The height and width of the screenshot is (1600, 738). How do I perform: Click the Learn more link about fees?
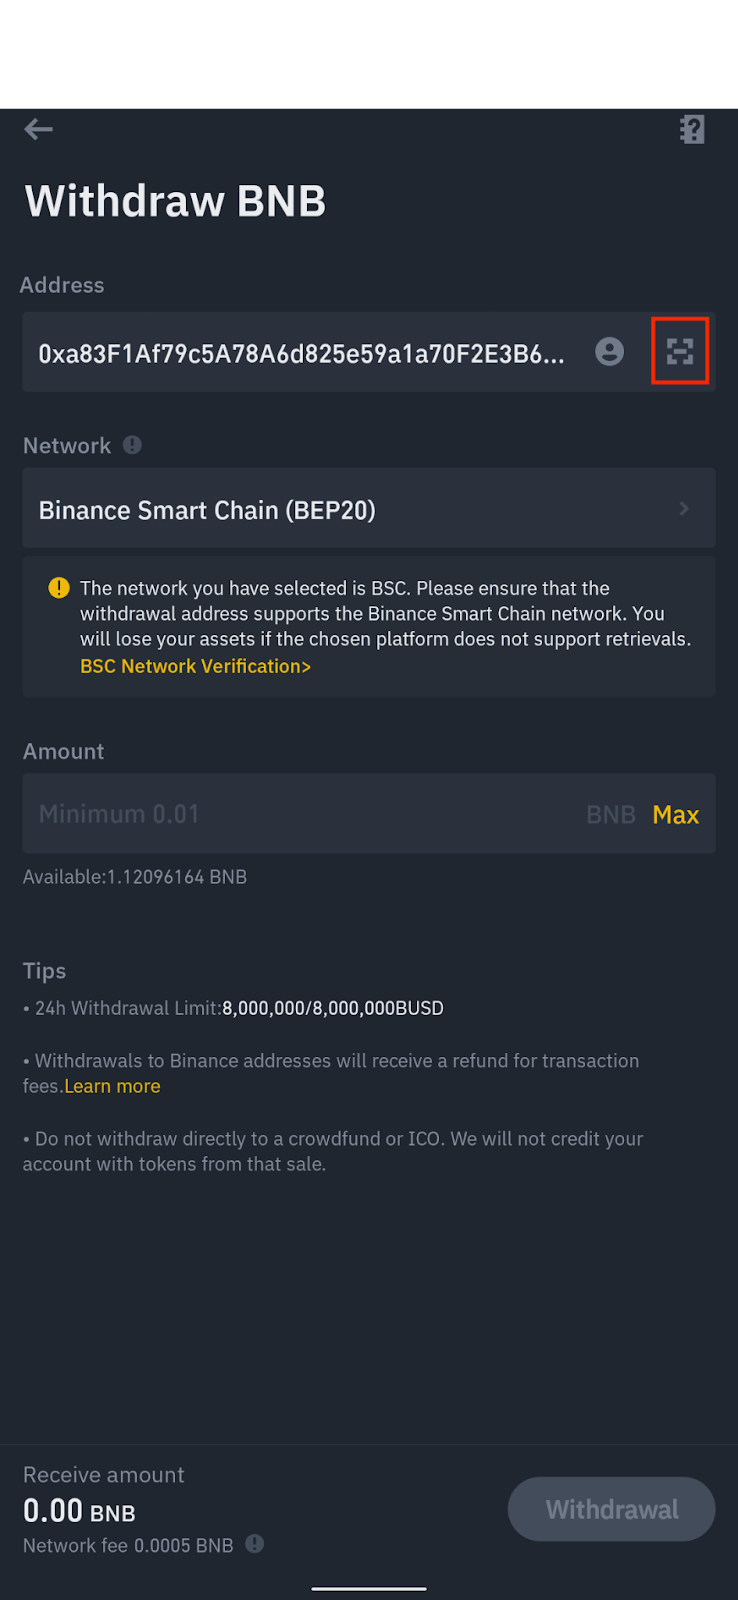112,1086
